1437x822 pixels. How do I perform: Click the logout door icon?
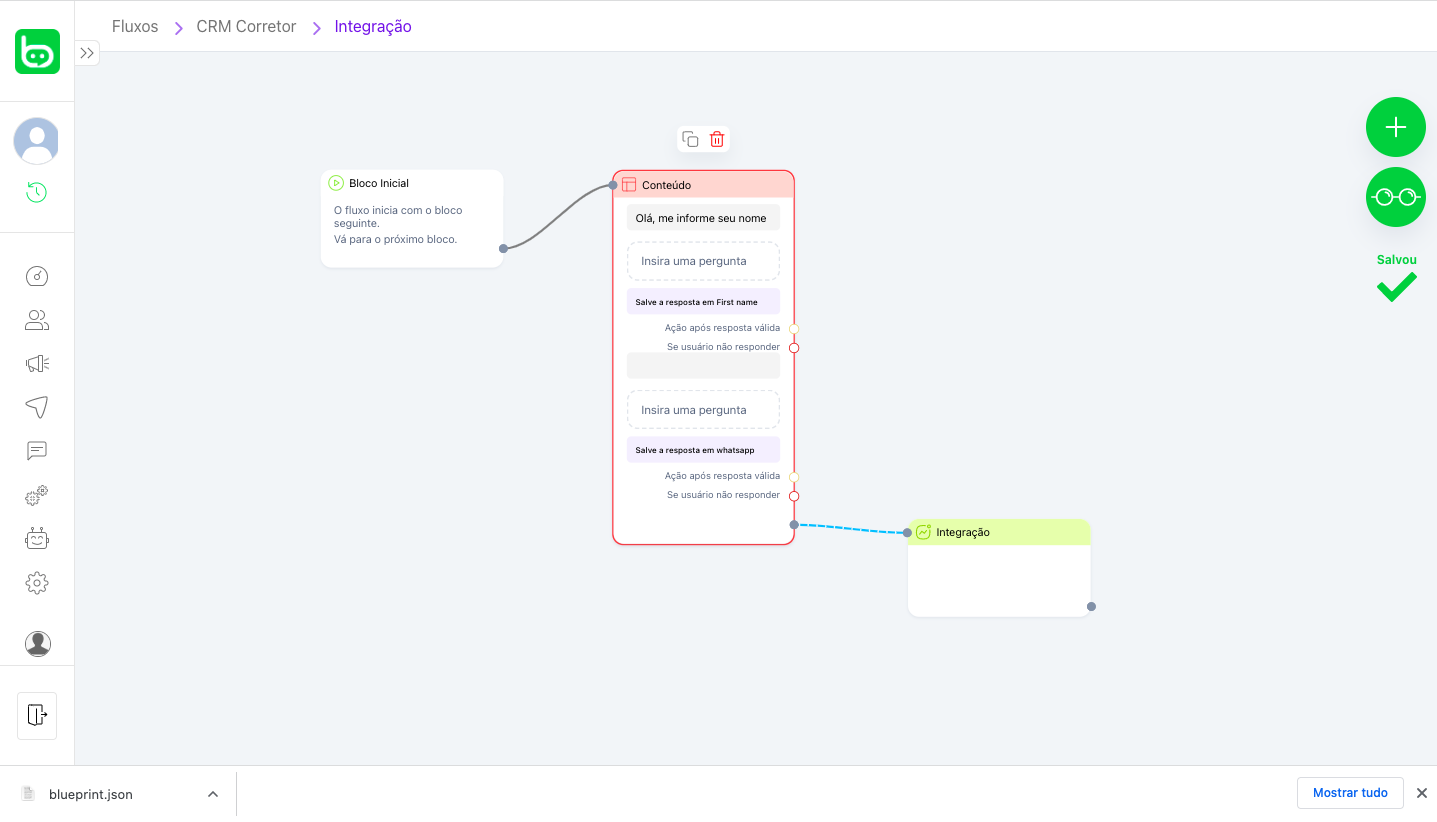(37, 715)
